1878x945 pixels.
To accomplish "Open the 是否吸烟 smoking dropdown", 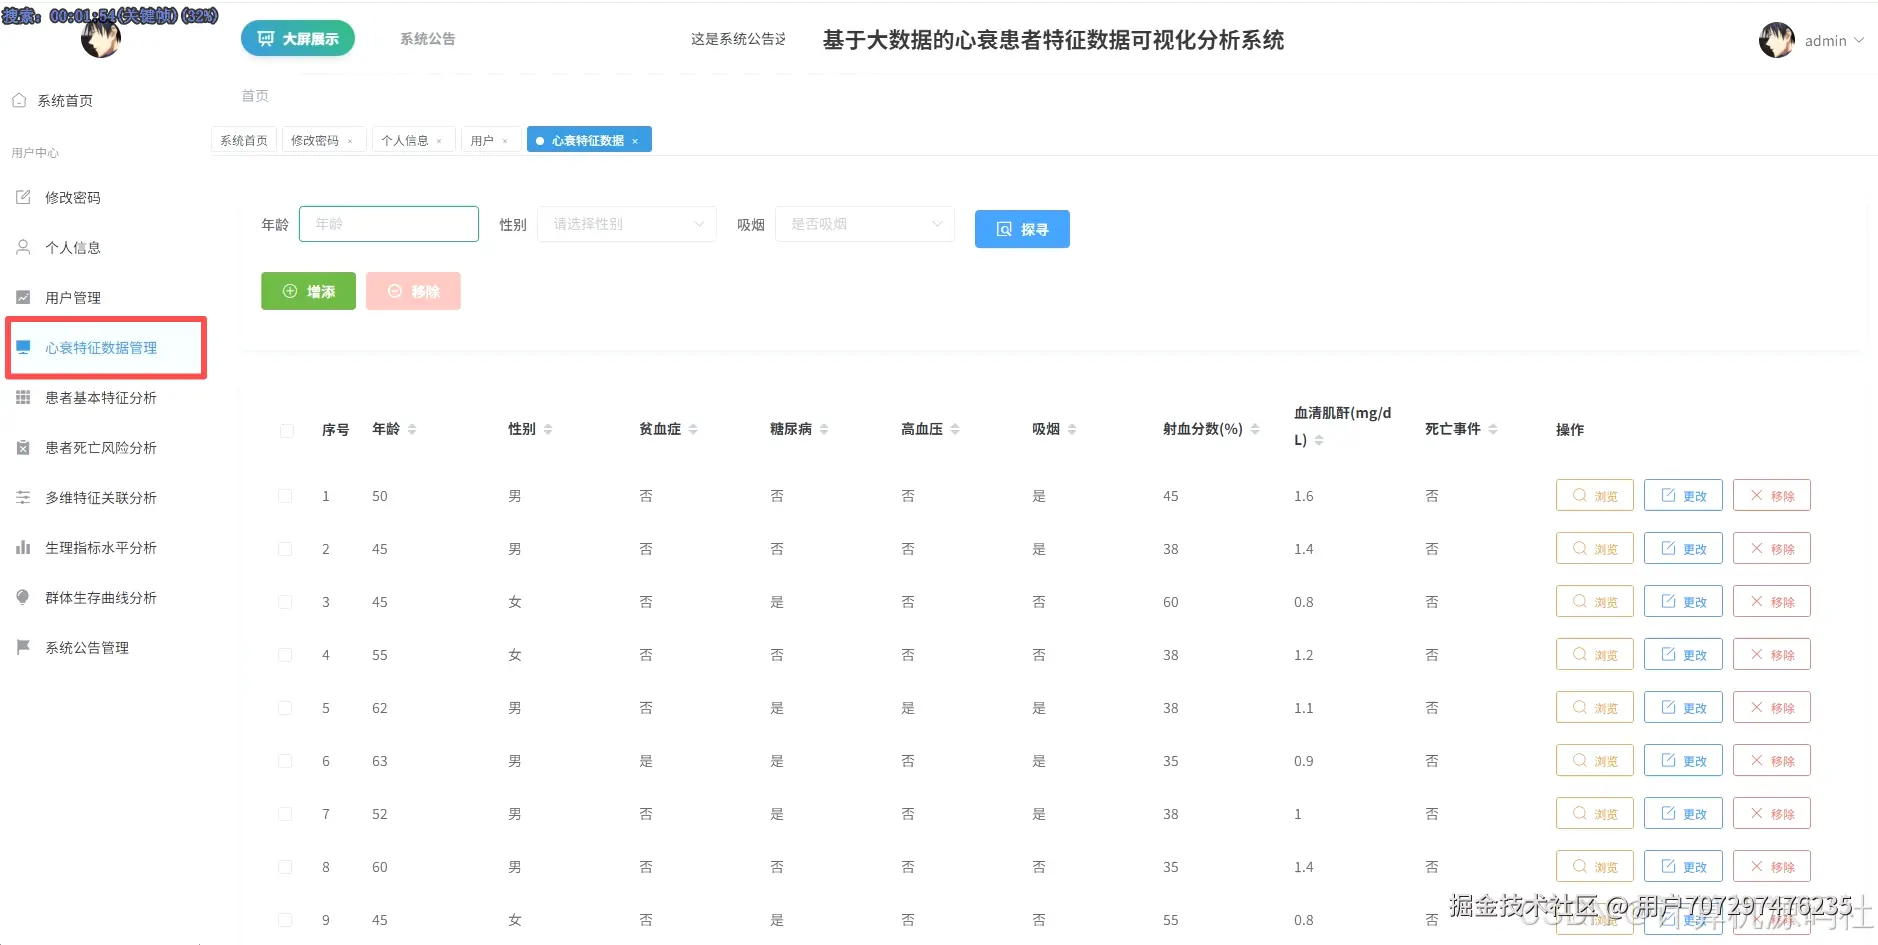I will (x=863, y=224).
